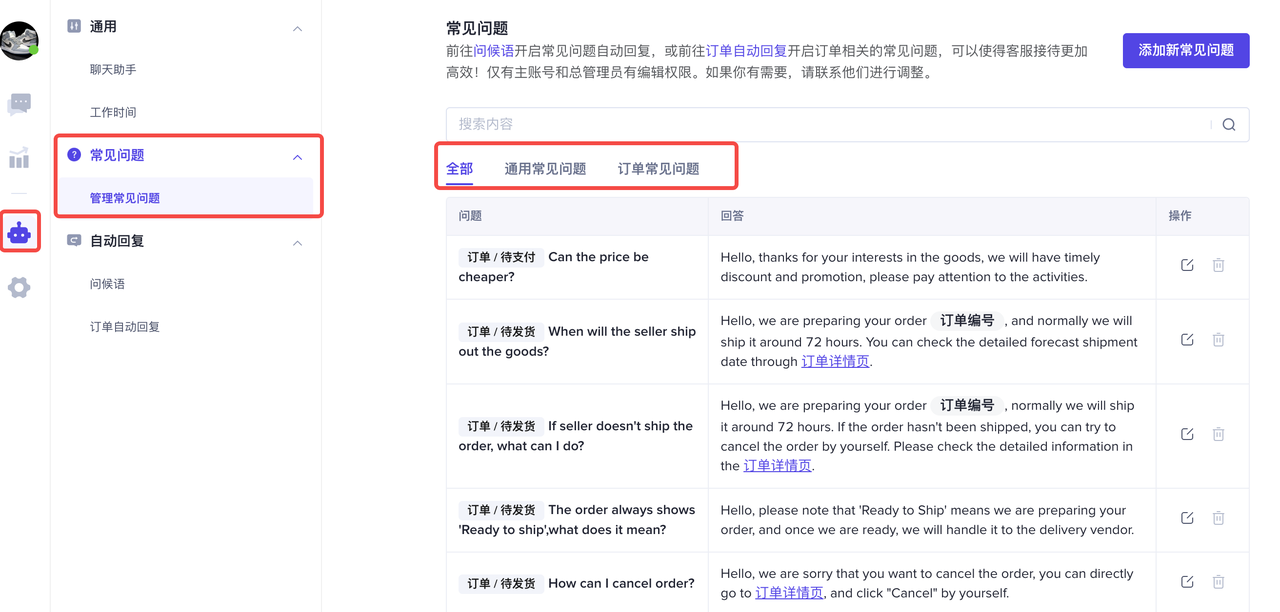Image resolution: width=1280 pixels, height=612 pixels.
Task: Collapse the 自动回复 section
Action: pos(297,243)
